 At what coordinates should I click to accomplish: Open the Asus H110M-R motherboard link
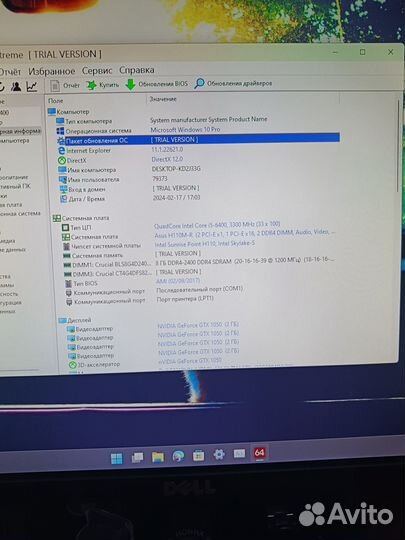pyautogui.click(x=245, y=233)
